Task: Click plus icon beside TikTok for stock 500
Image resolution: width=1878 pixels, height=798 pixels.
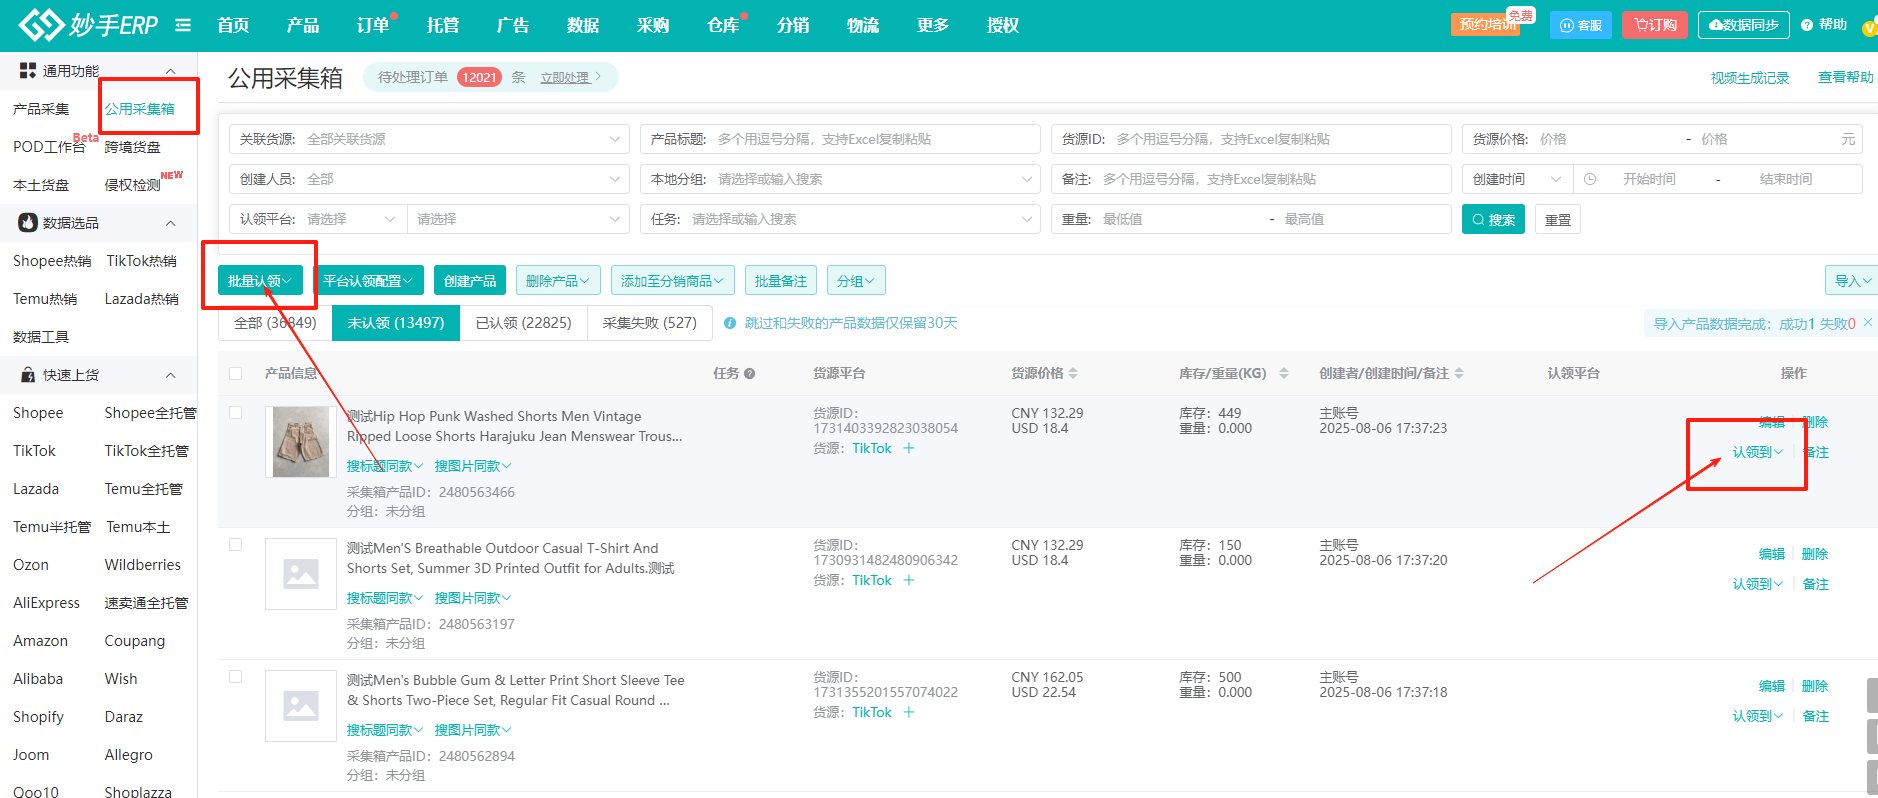Action: click(x=909, y=712)
